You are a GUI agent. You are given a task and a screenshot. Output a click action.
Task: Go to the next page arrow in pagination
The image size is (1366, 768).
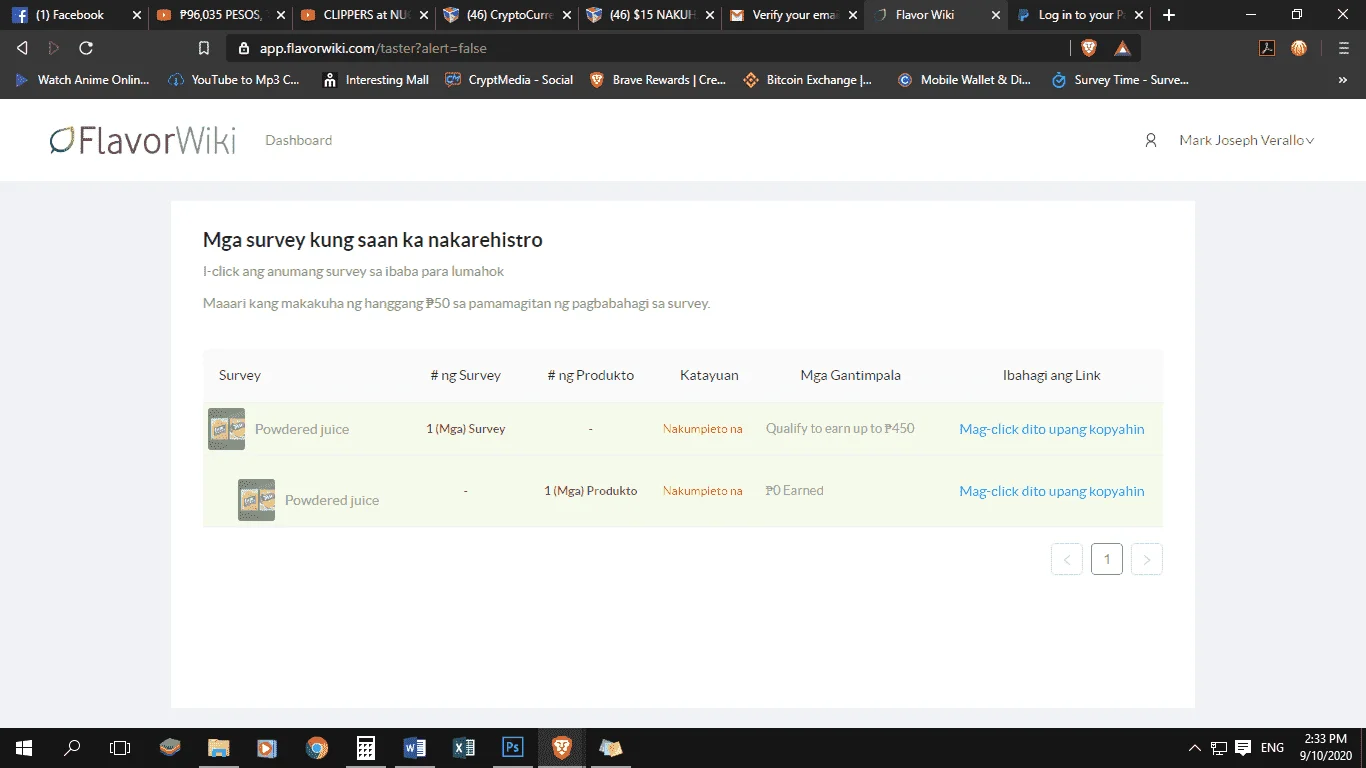[1147, 559]
